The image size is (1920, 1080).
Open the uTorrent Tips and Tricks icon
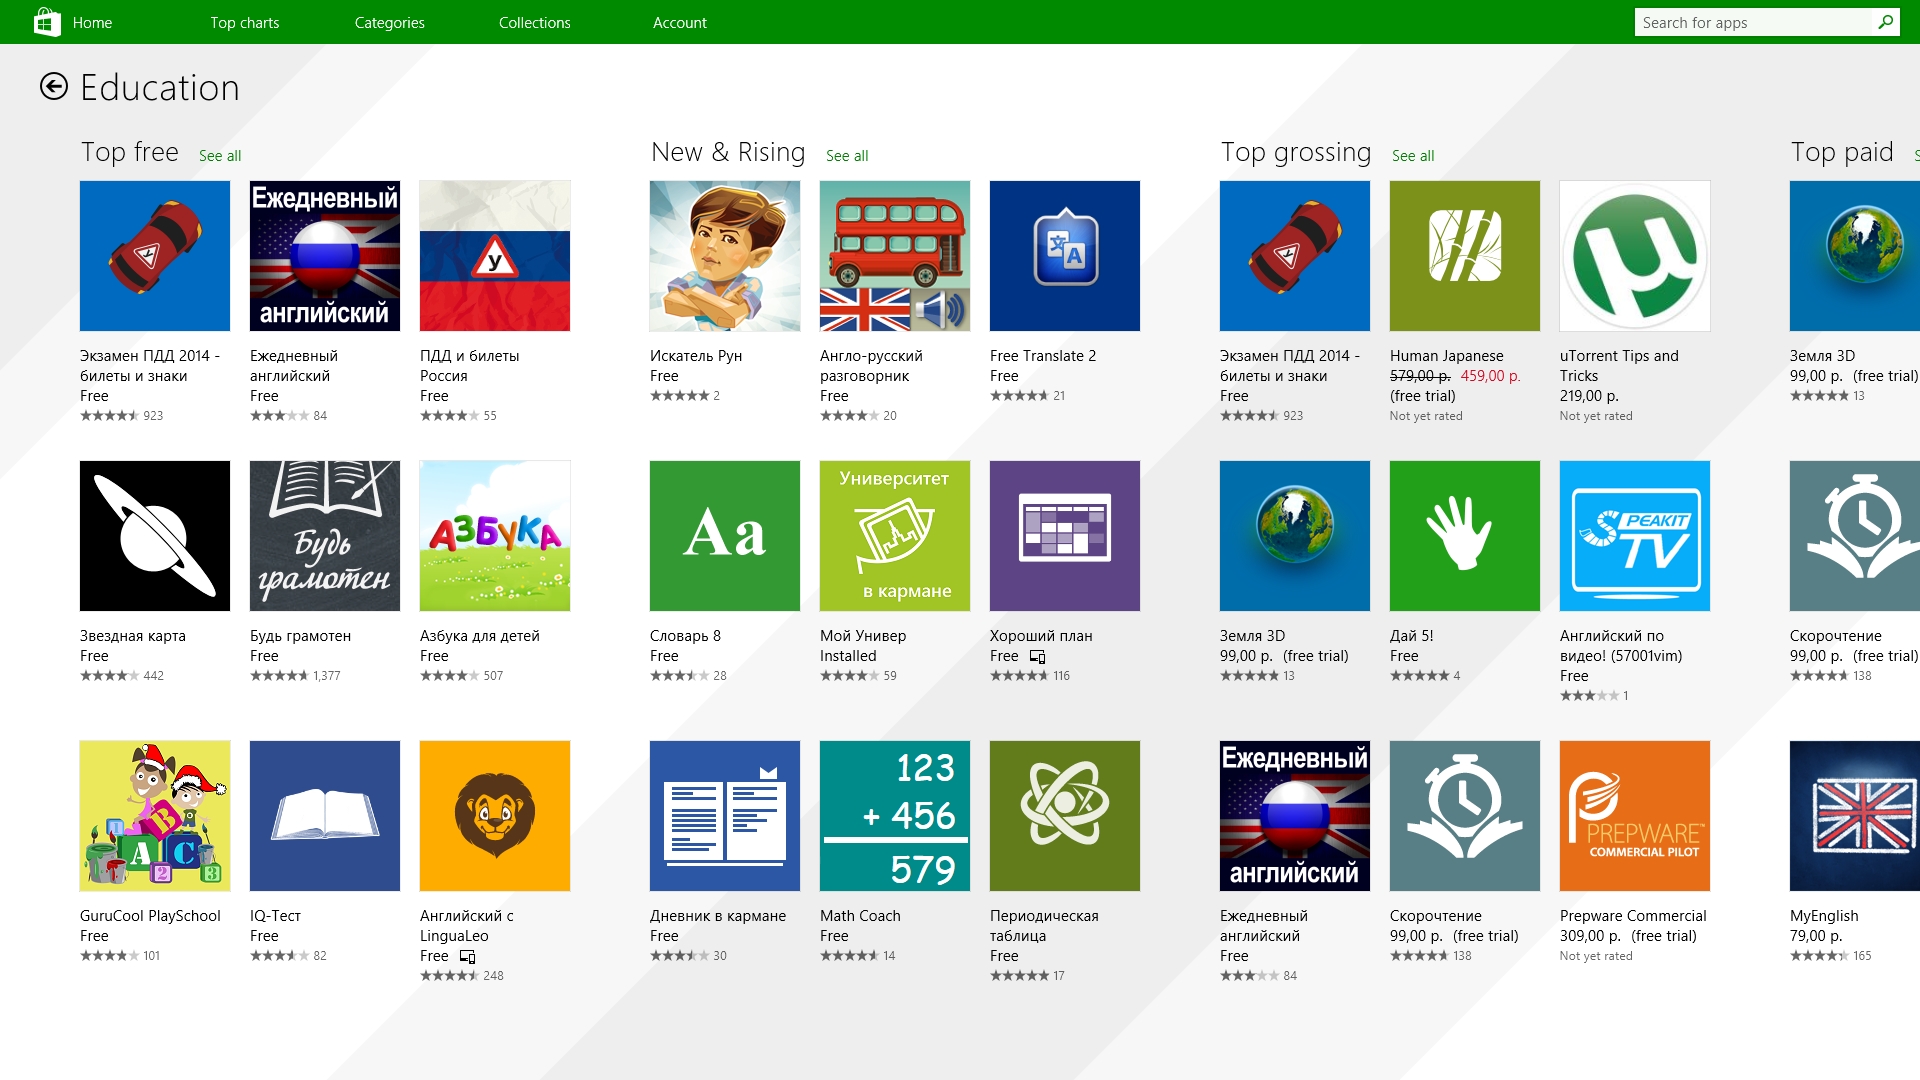click(1635, 256)
